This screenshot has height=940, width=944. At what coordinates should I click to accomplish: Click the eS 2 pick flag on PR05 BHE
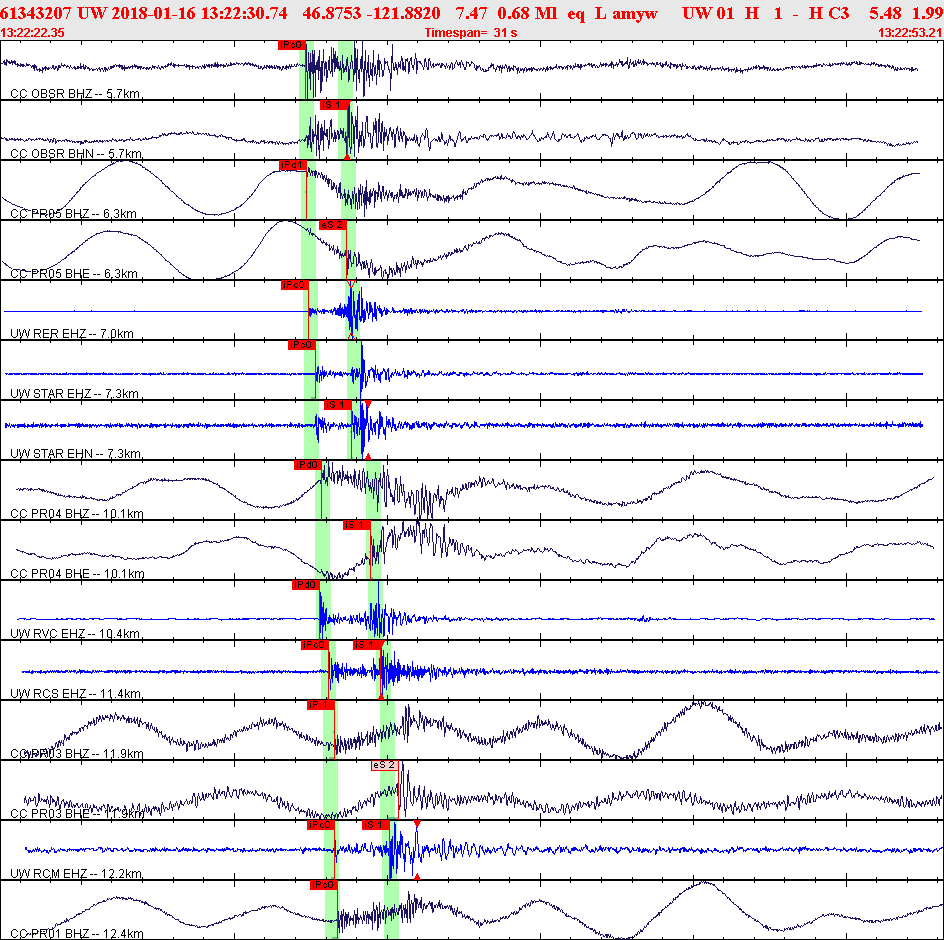click(x=332, y=225)
